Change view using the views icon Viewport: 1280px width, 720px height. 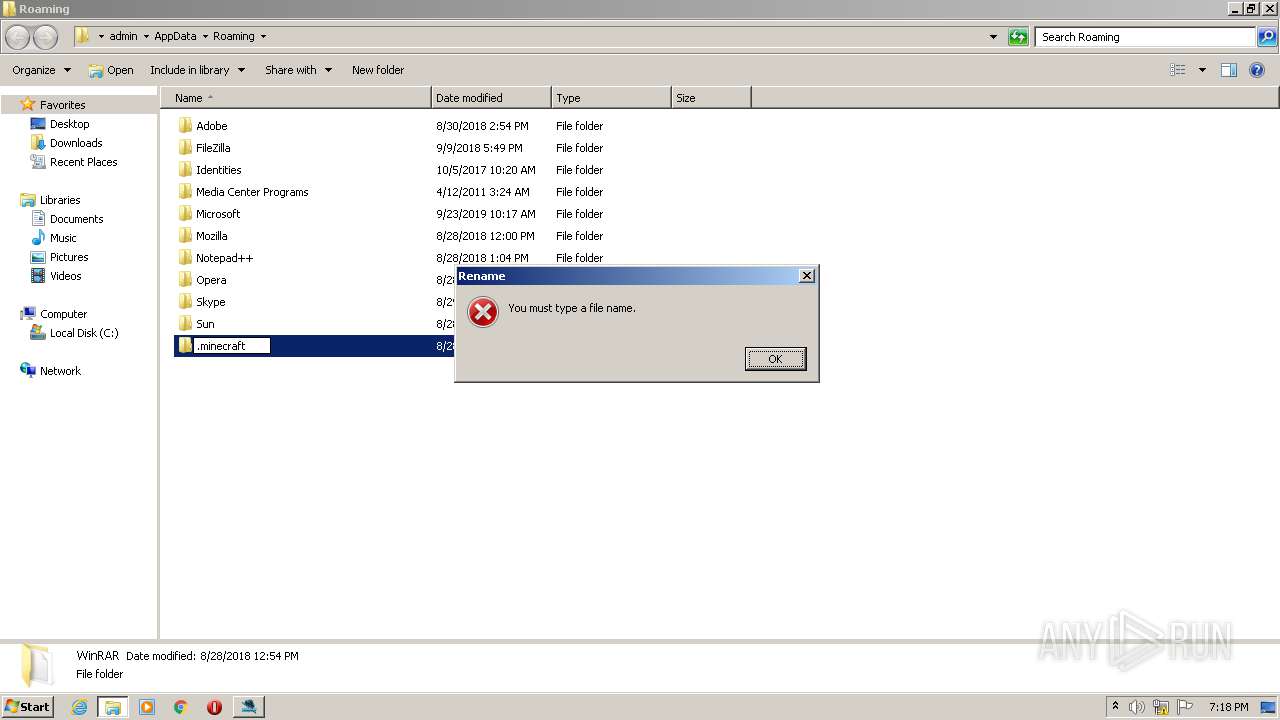[x=1178, y=70]
